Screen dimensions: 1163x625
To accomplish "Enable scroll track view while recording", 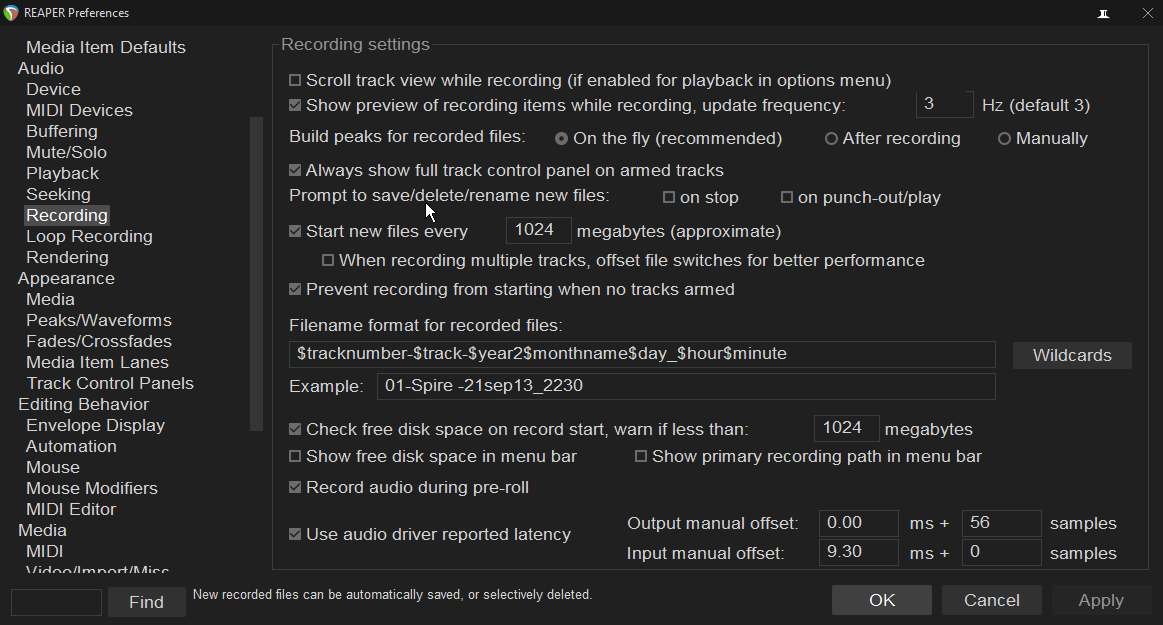I will point(295,80).
